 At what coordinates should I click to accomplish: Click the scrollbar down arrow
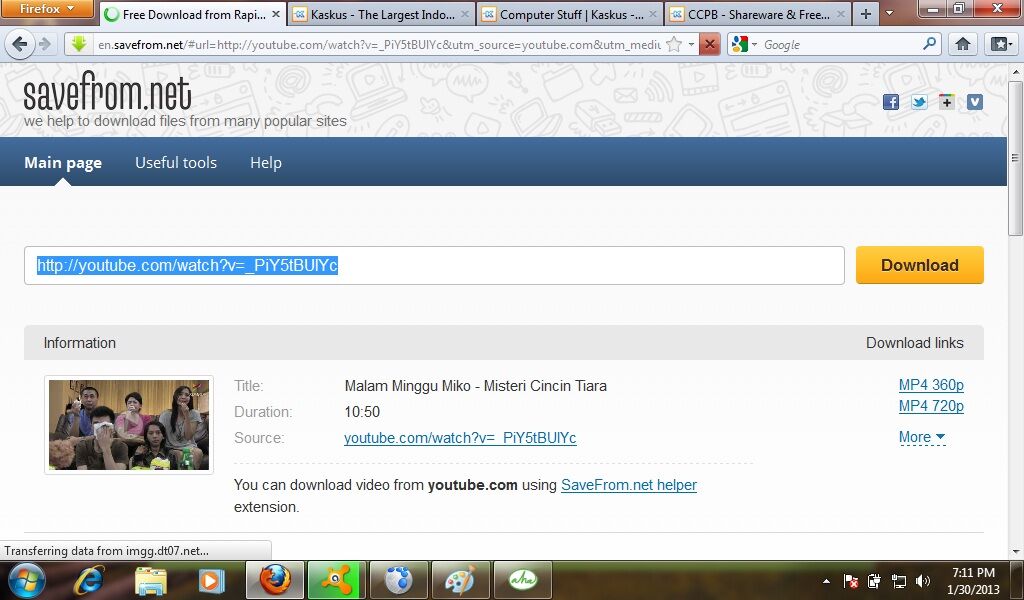1015,552
